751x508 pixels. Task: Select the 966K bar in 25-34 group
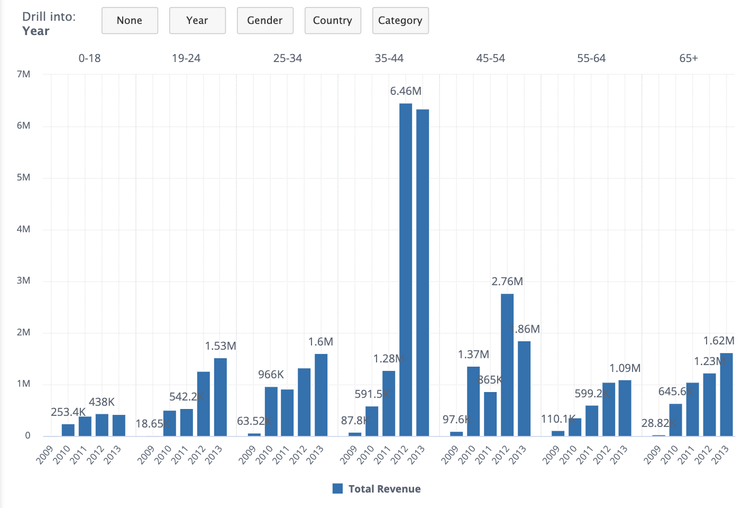(271, 411)
